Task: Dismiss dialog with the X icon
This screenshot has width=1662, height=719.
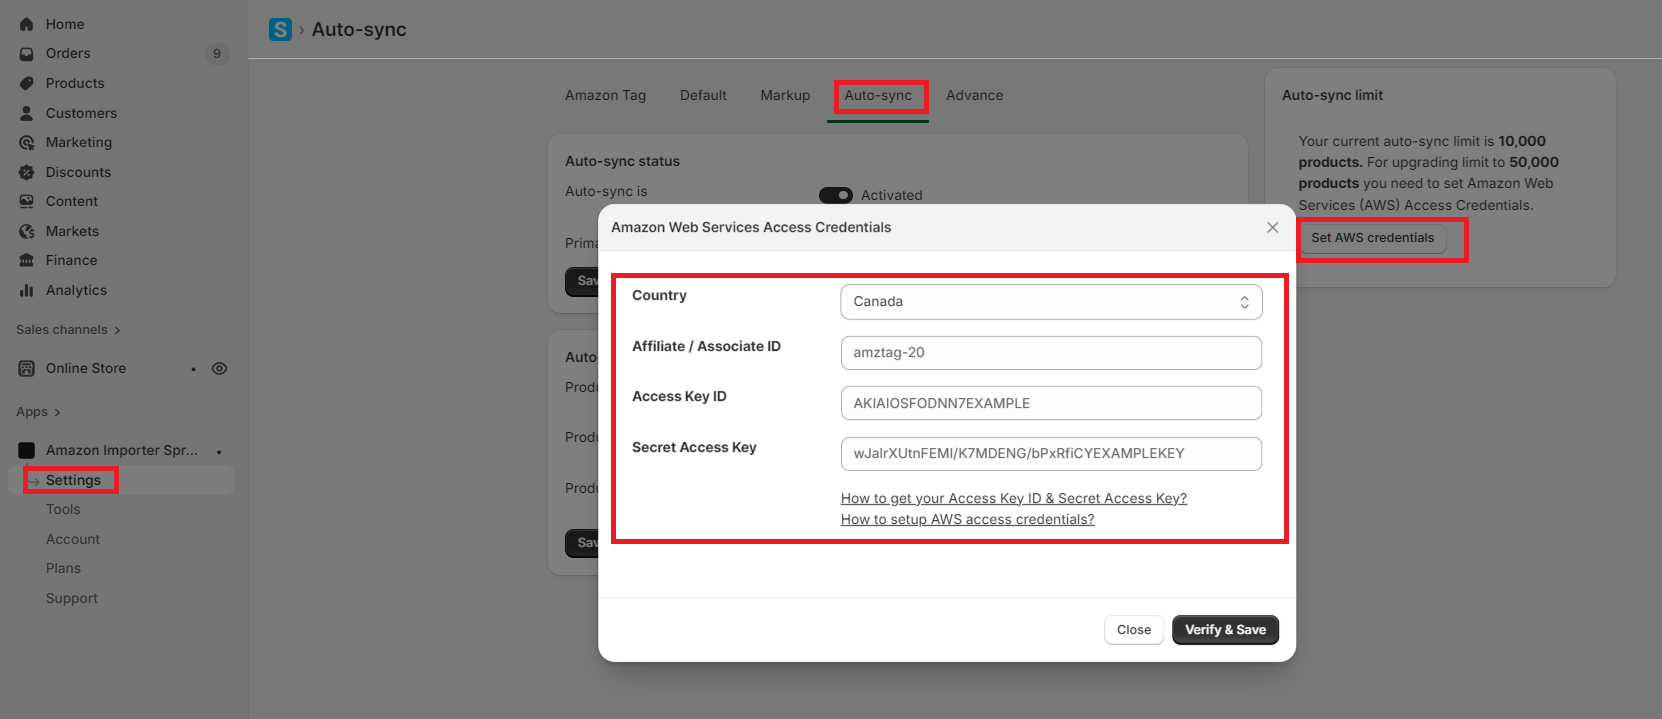Action: tap(1272, 228)
